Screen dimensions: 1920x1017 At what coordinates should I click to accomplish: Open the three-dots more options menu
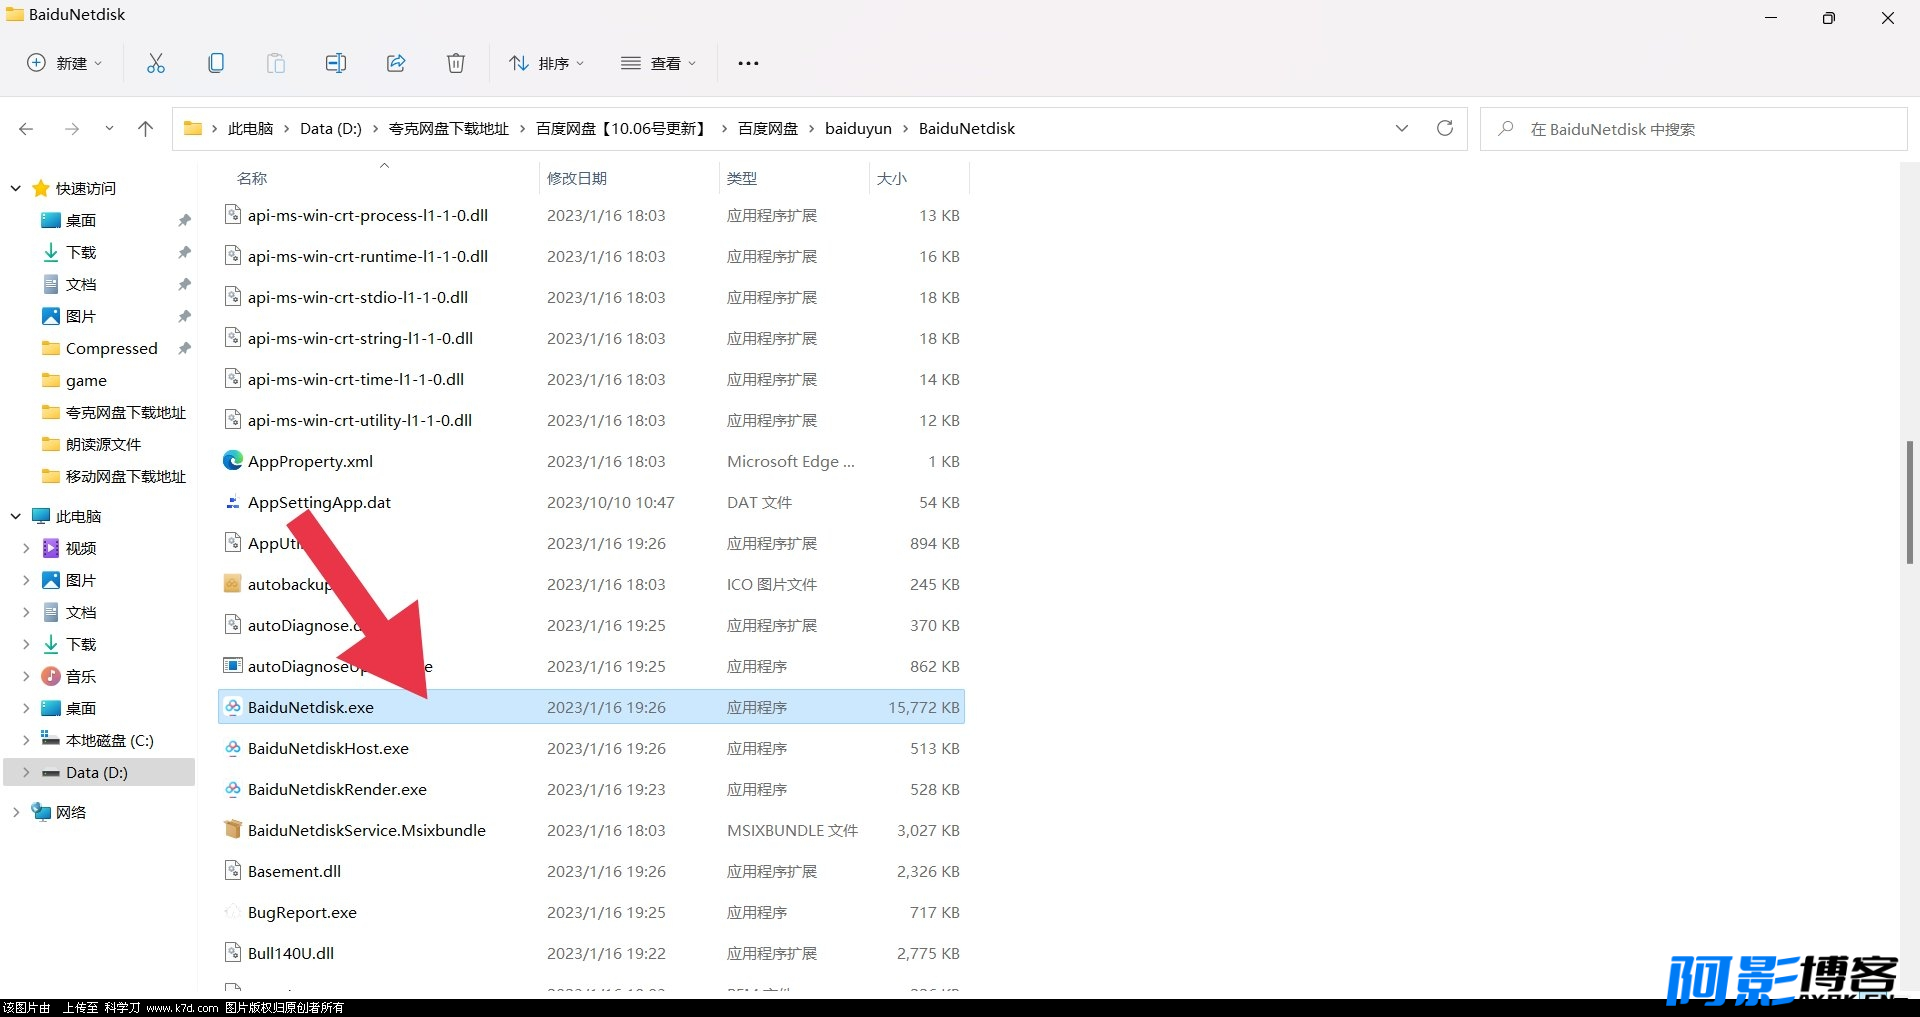tap(748, 63)
